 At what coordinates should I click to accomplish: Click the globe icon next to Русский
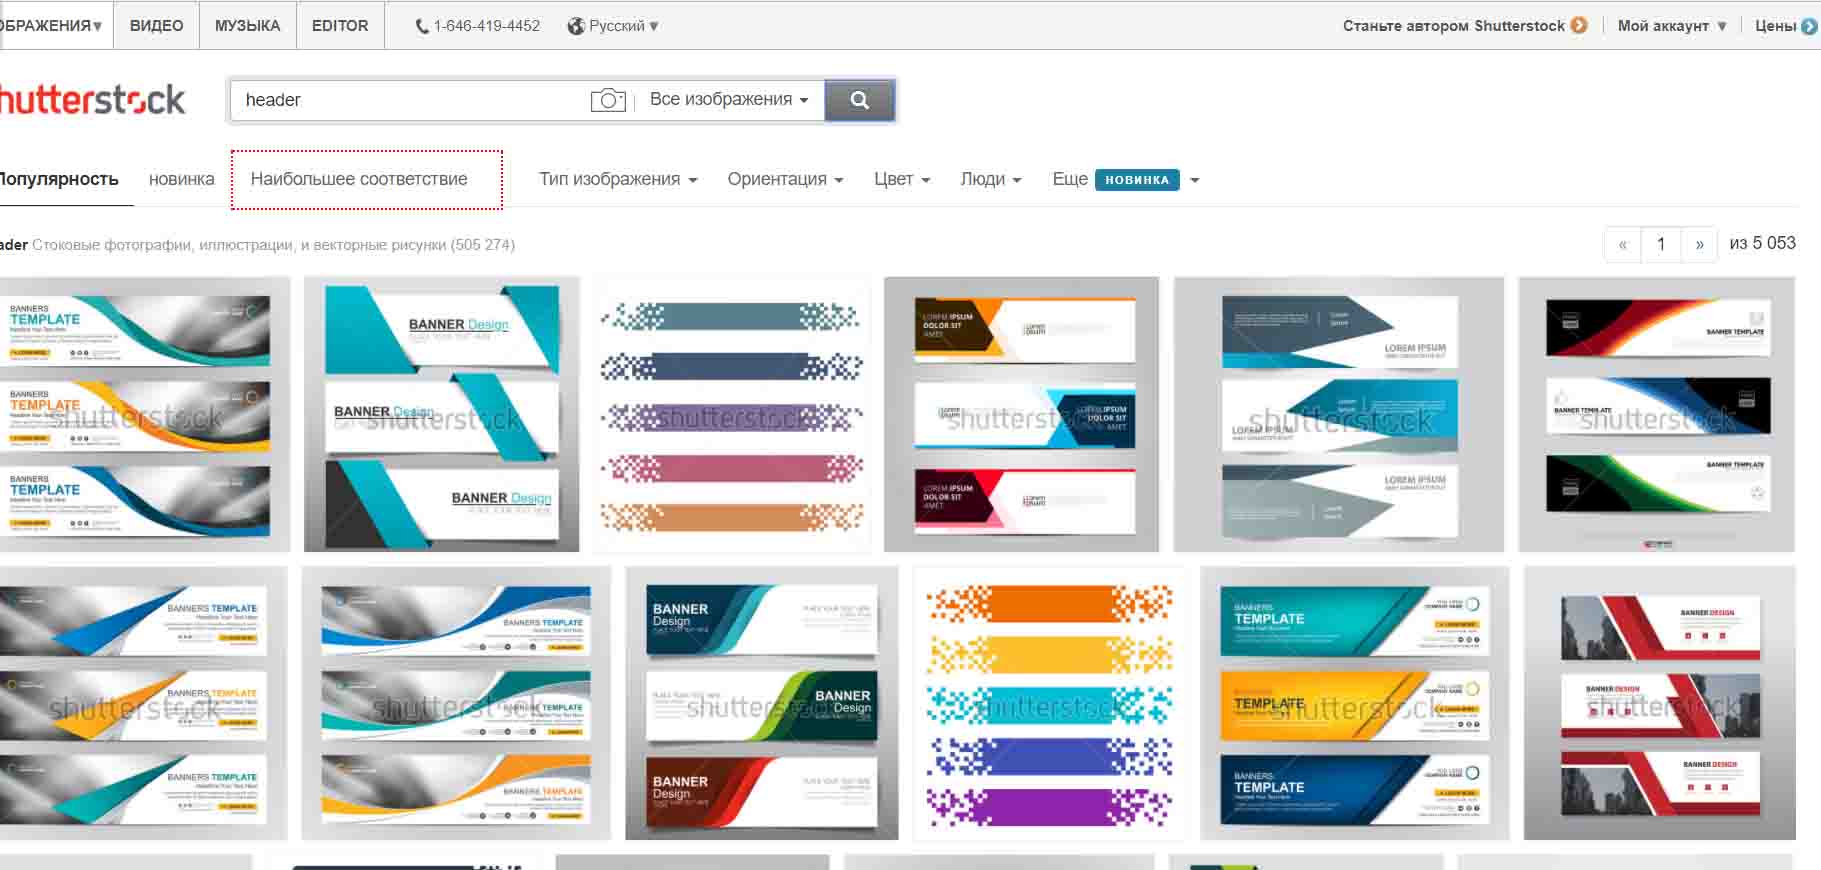tap(576, 26)
